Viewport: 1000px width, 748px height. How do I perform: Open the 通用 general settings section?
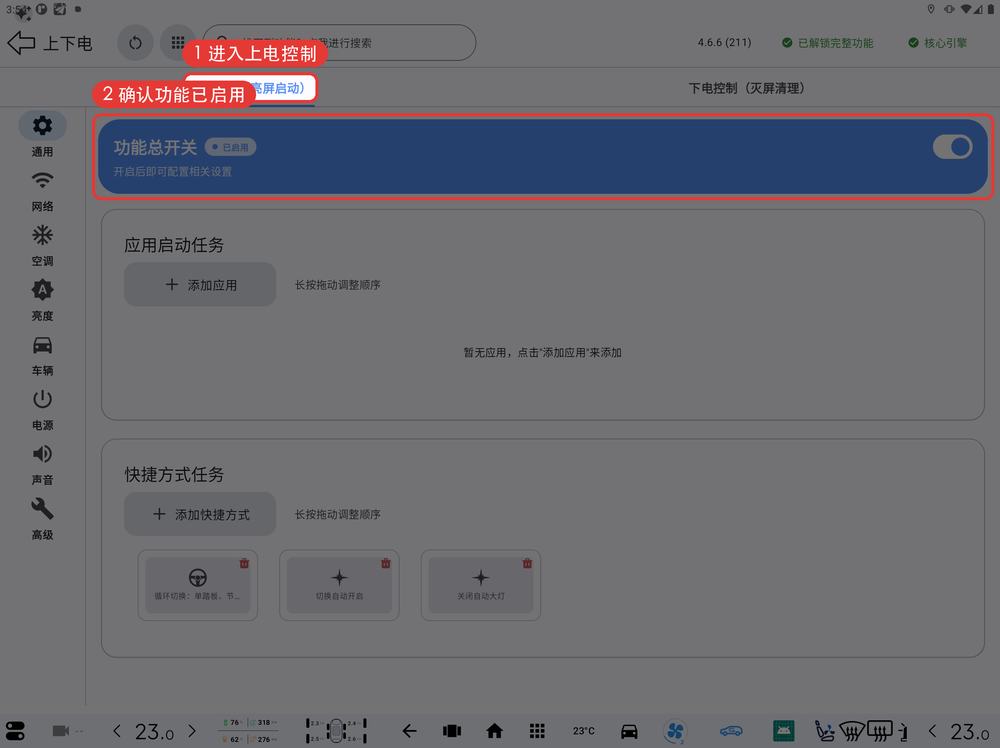(42, 135)
